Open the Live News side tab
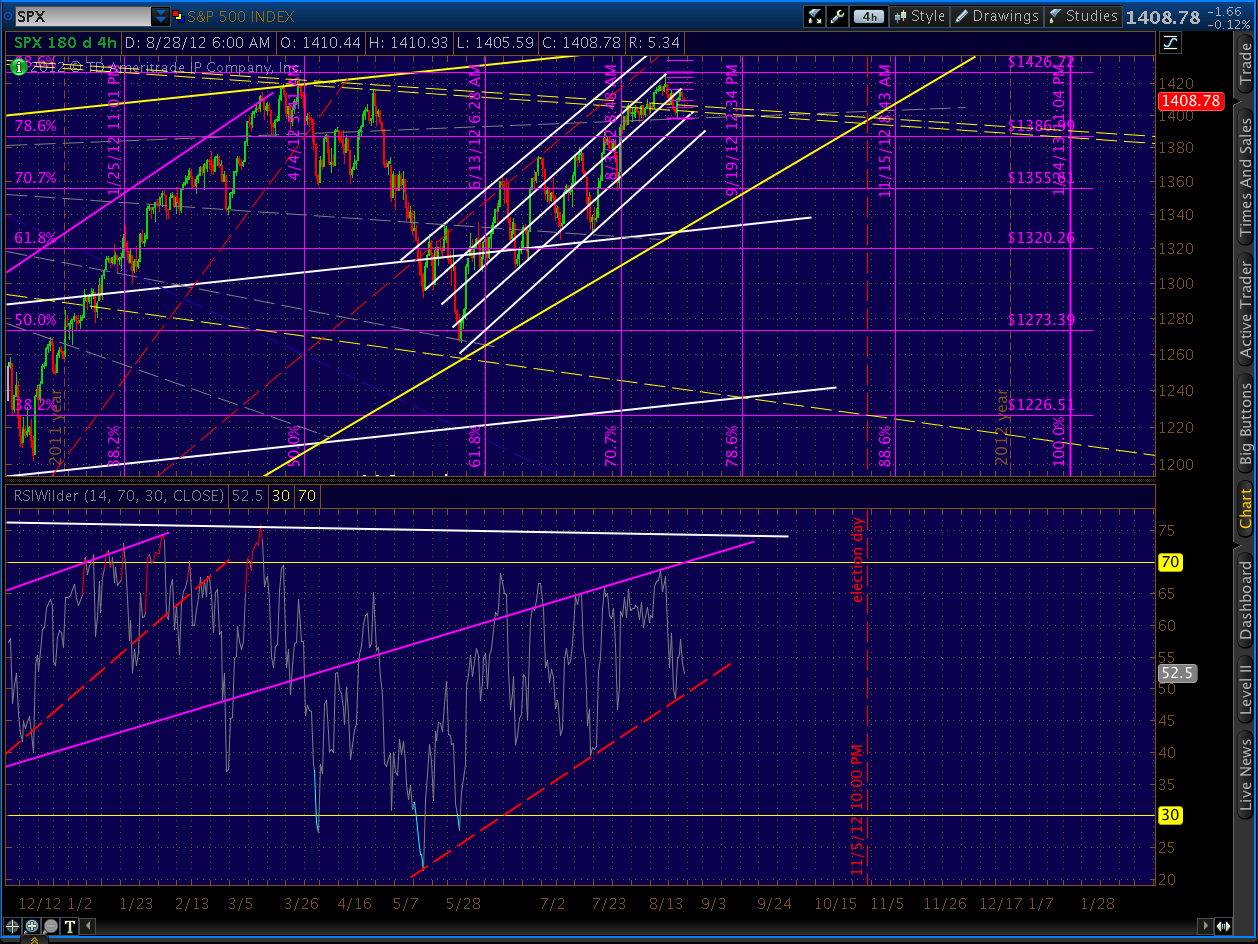This screenshot has height=944, width=1258. tap(1246, 775)
